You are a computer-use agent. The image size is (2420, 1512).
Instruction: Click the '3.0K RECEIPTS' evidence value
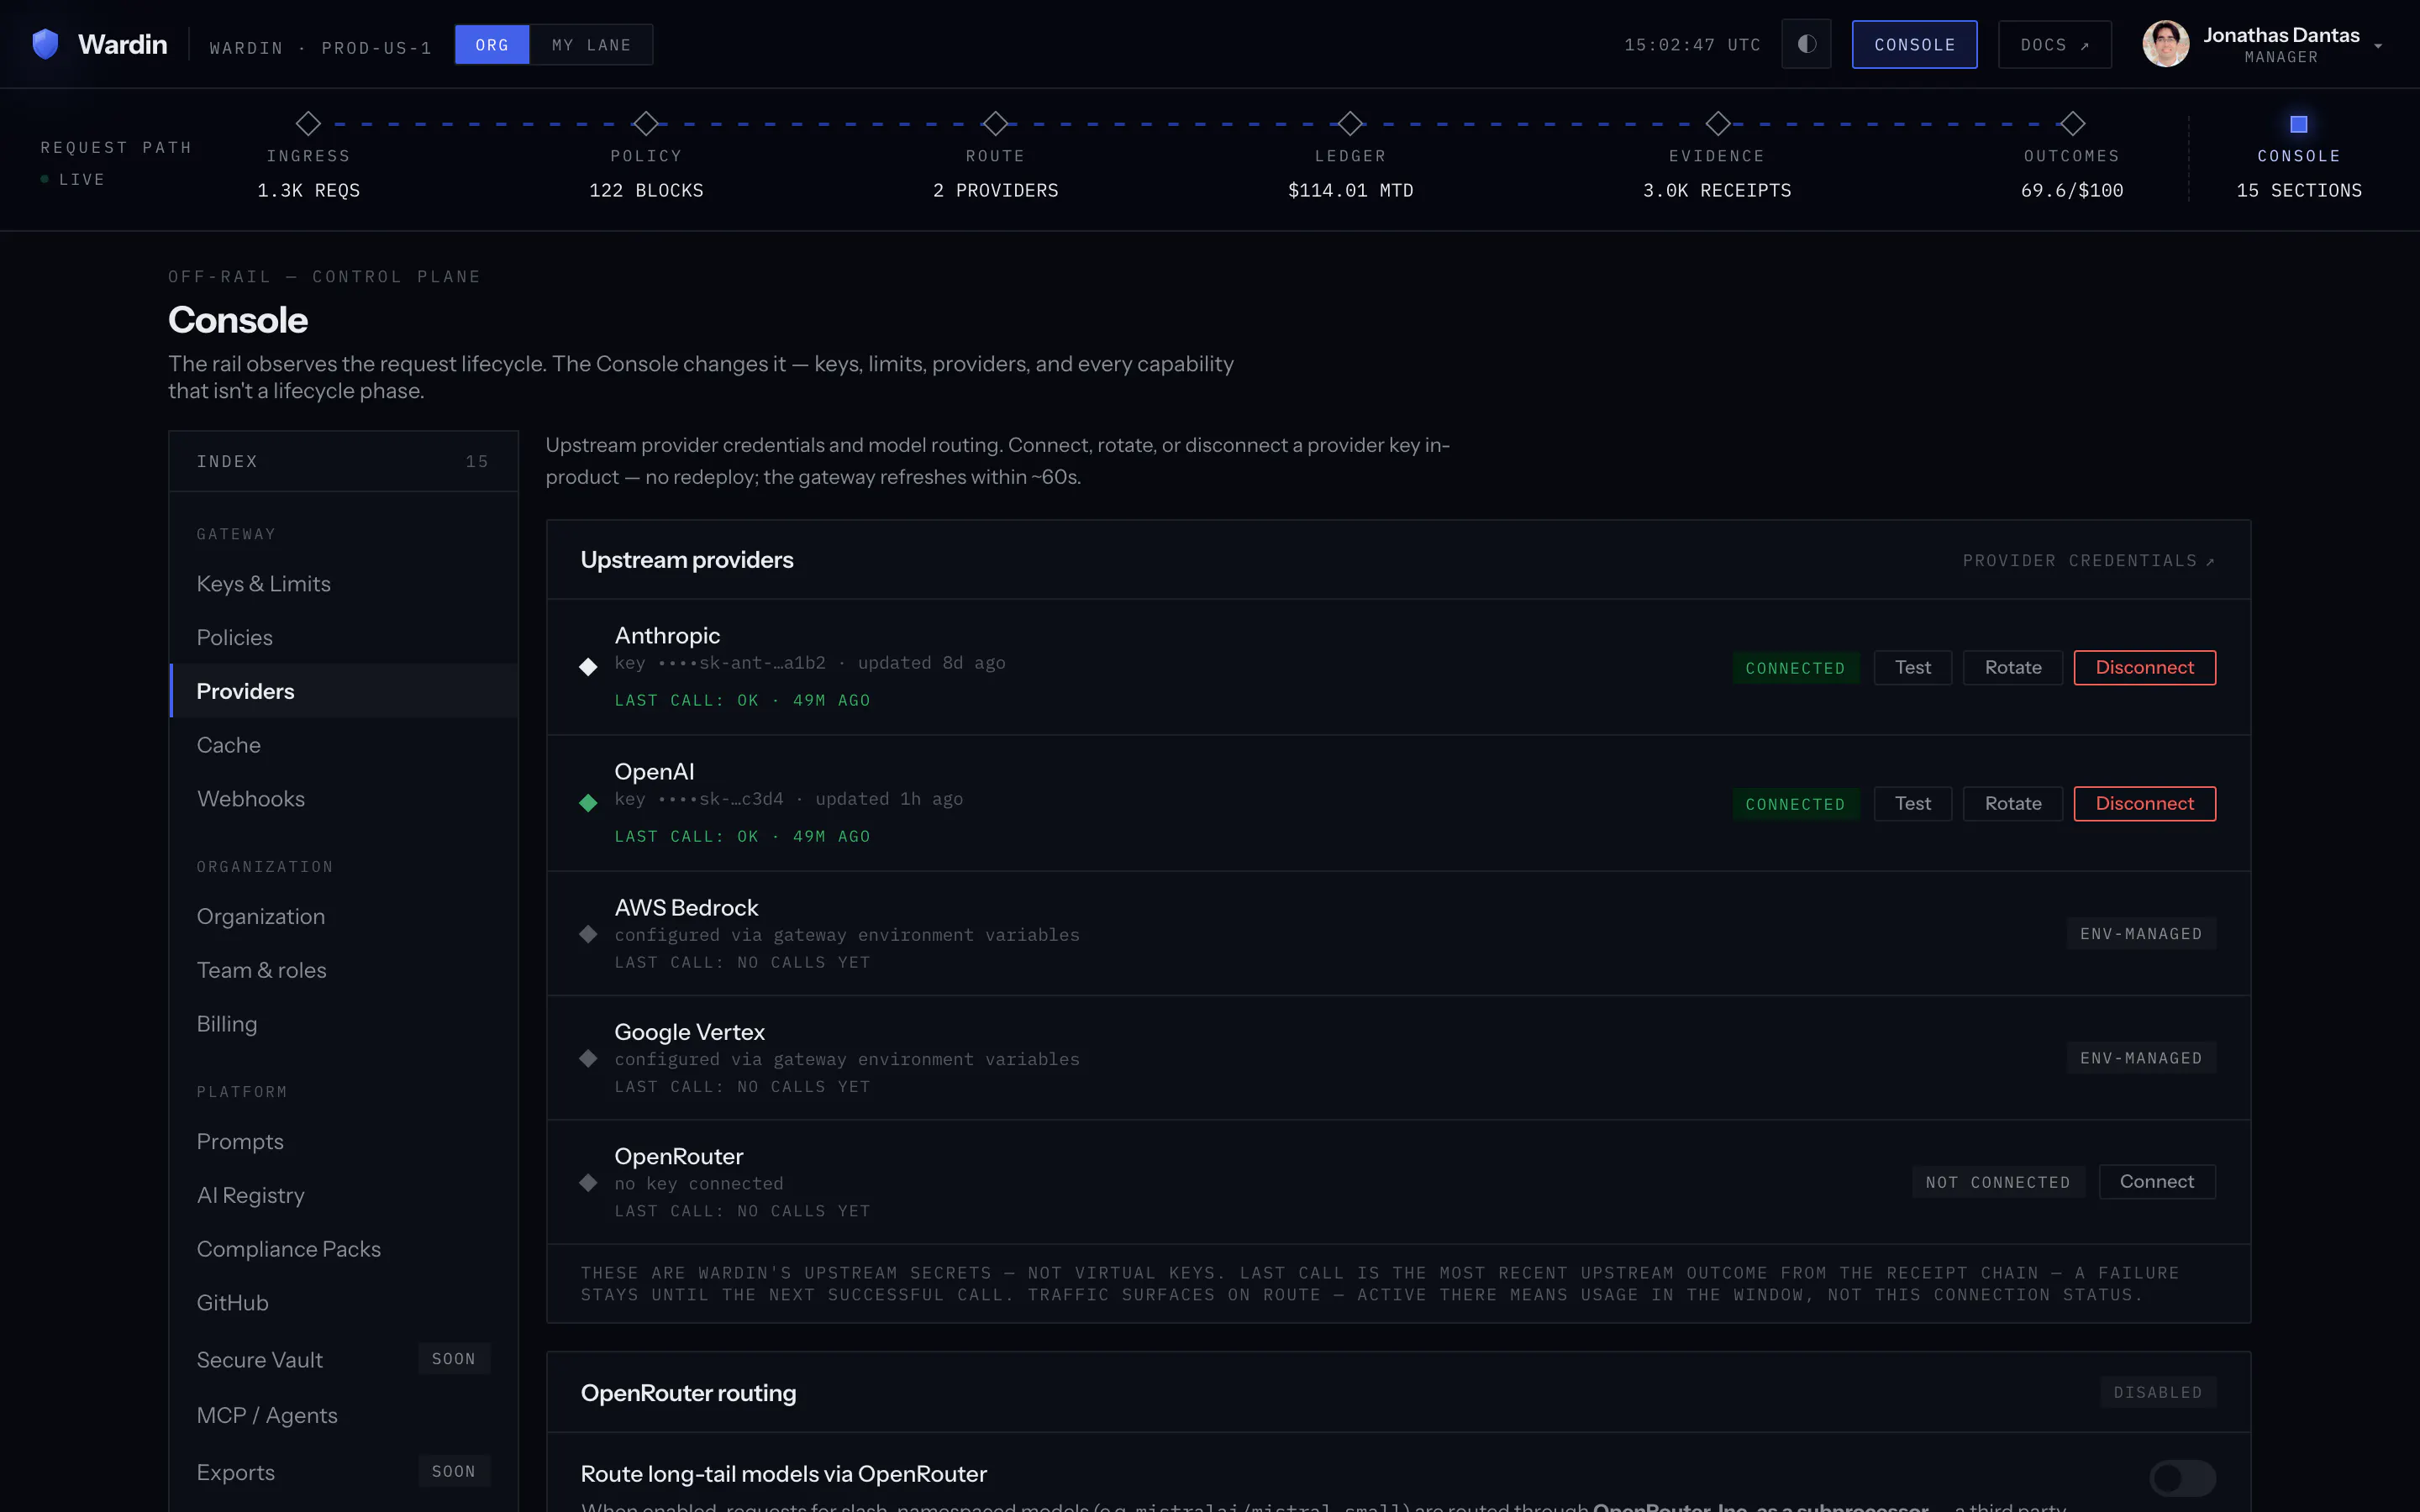click(1717, 191)
